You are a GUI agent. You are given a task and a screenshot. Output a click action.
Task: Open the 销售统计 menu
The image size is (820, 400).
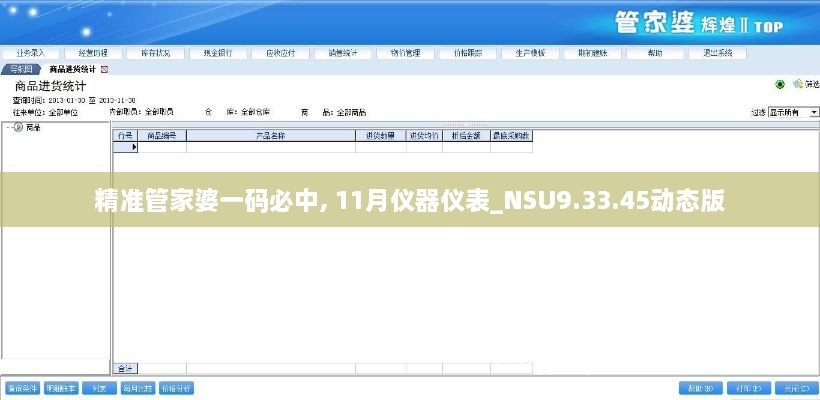[343, 53]
